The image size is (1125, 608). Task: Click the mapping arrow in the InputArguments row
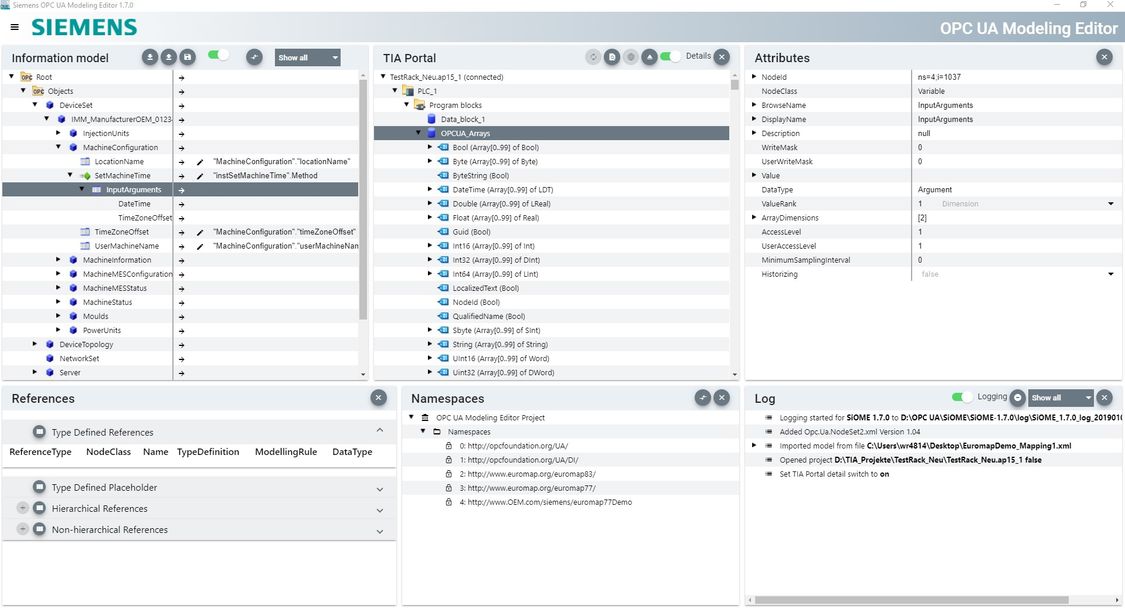(x=182, y=190)
